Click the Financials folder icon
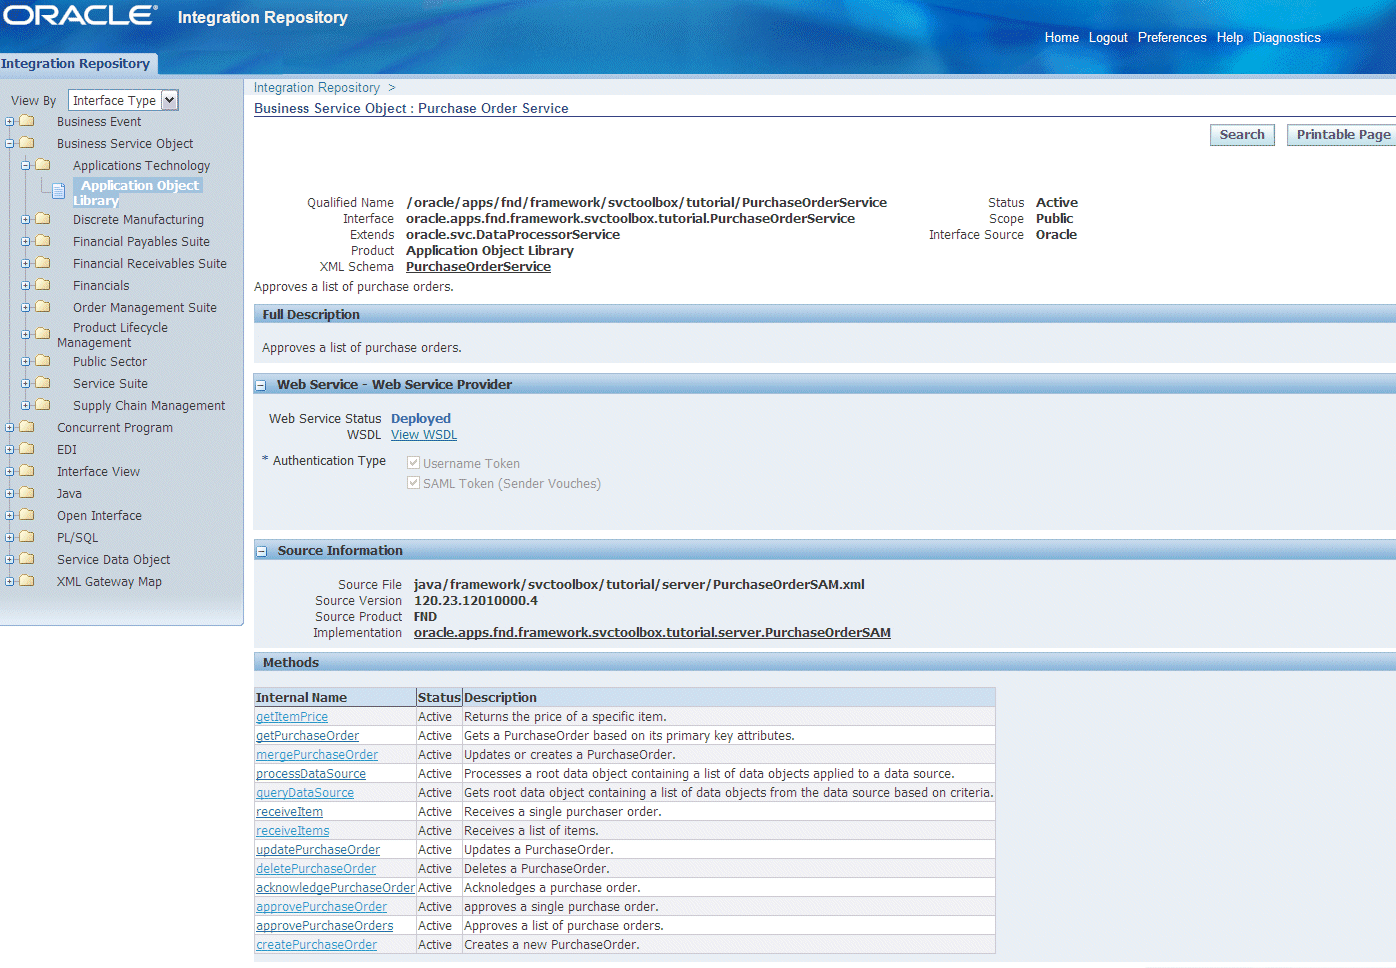The image size is (1396, 968). tap(43, 285)
